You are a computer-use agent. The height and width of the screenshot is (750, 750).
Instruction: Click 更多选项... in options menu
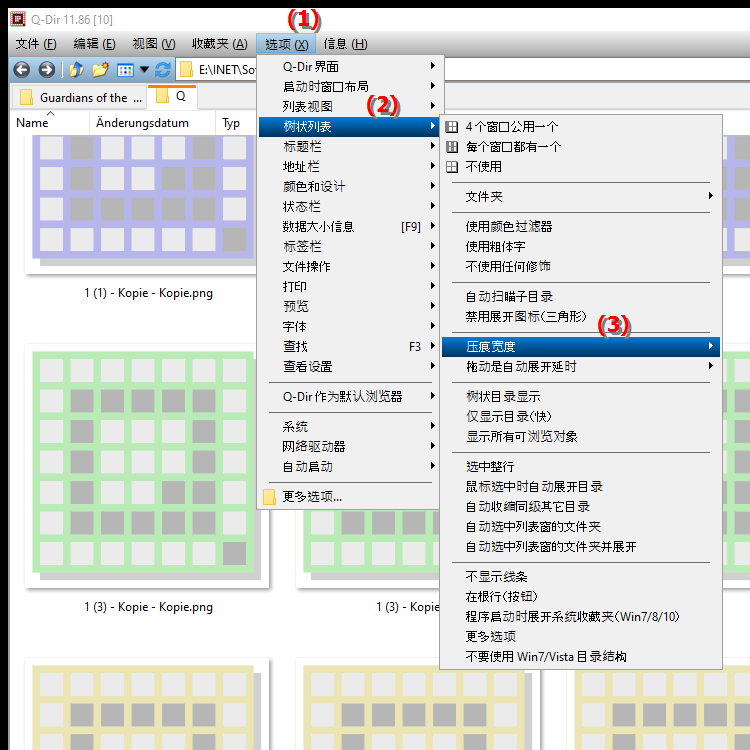tap(312, 497)
